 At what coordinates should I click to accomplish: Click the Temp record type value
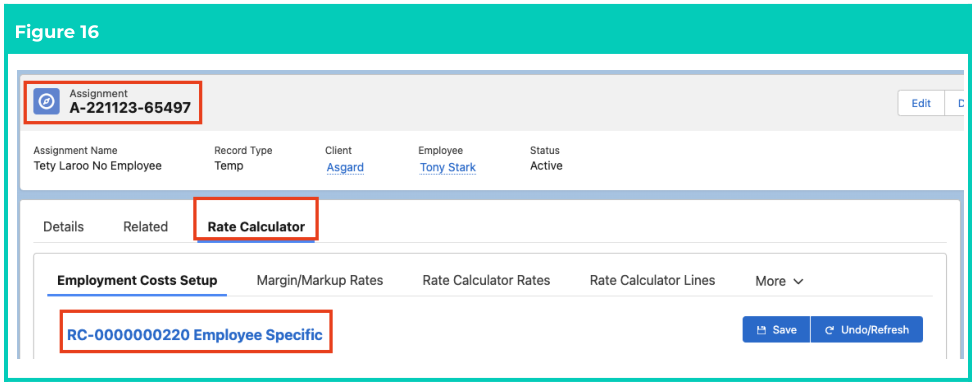click(228, 166)
